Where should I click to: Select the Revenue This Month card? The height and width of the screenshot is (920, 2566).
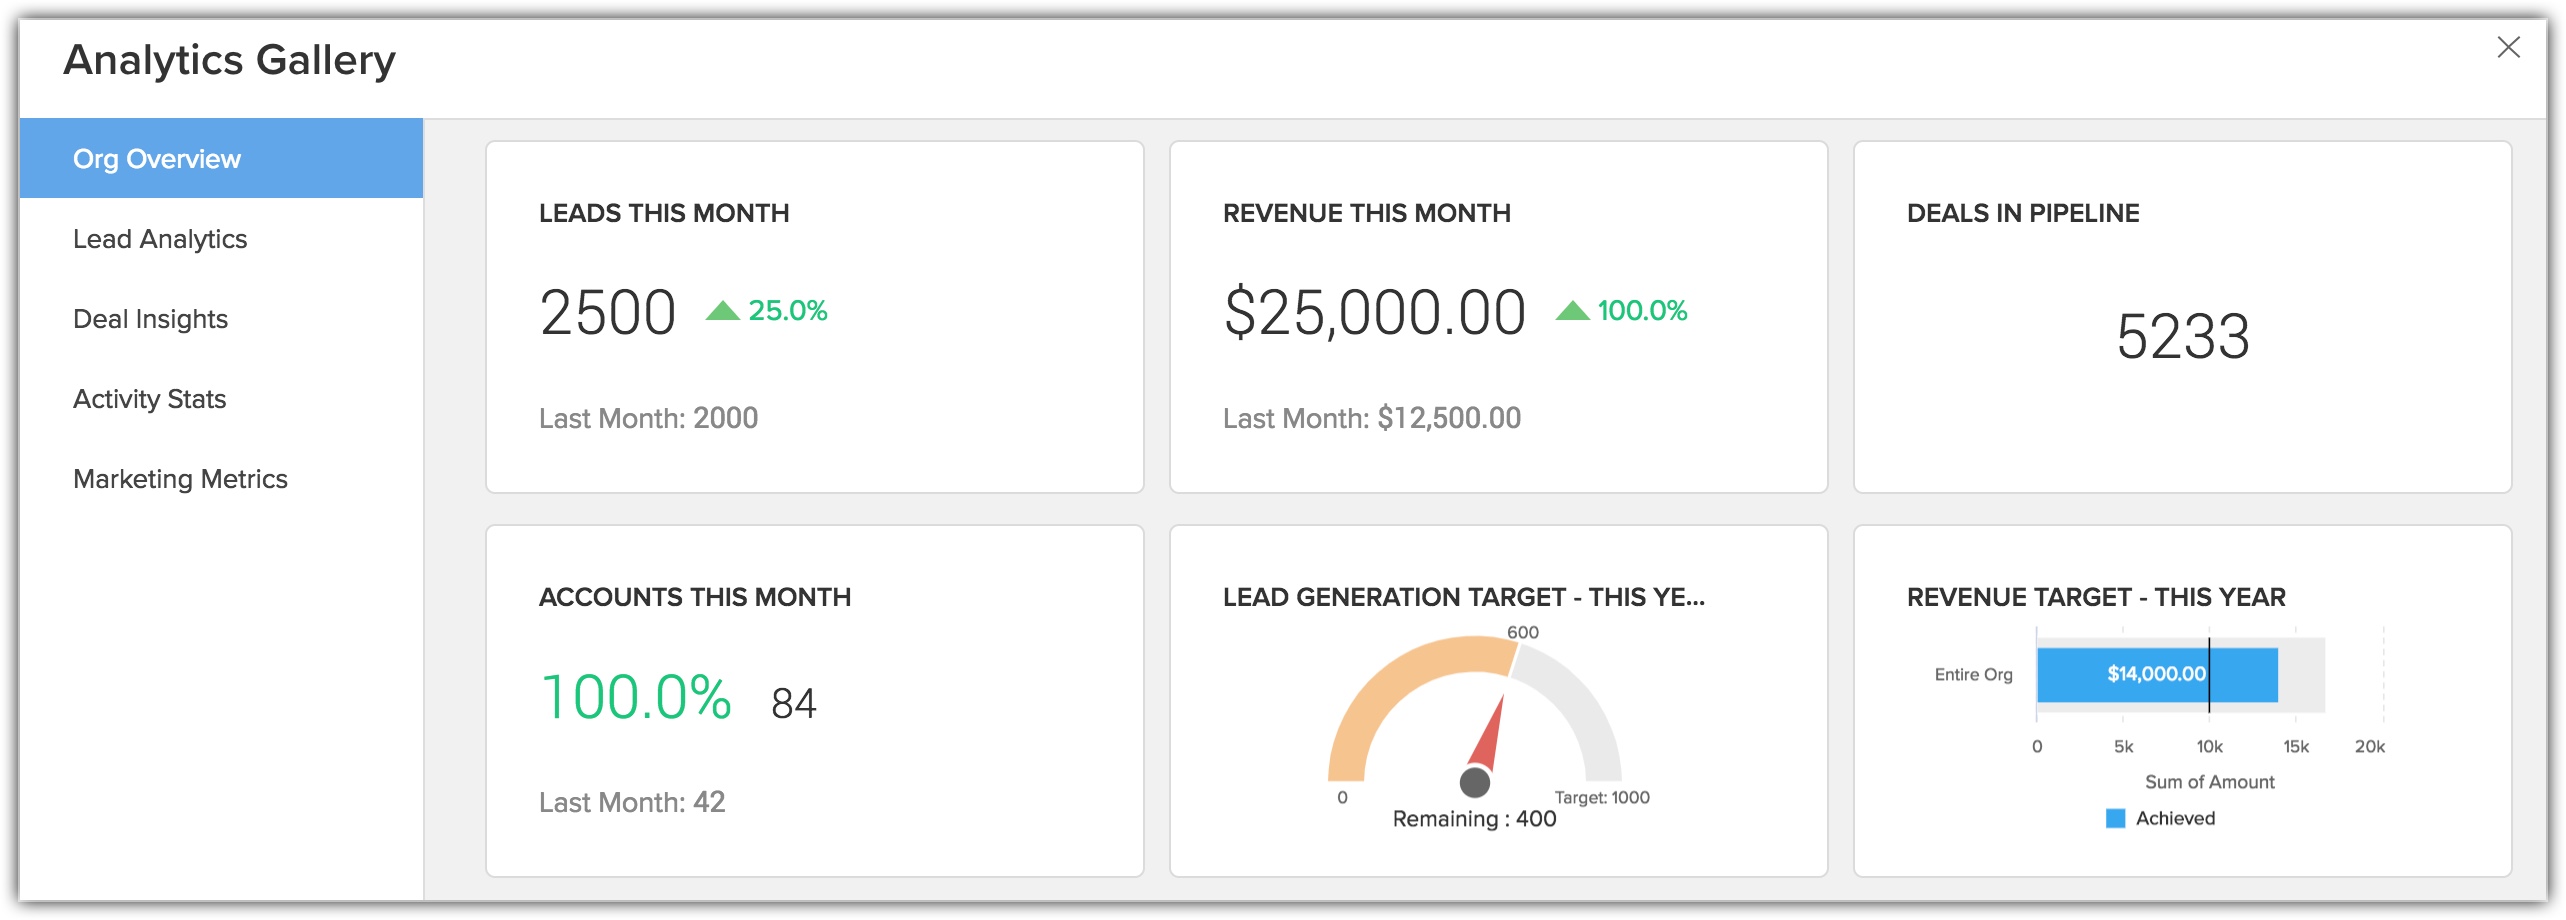tap(1498, 316)
